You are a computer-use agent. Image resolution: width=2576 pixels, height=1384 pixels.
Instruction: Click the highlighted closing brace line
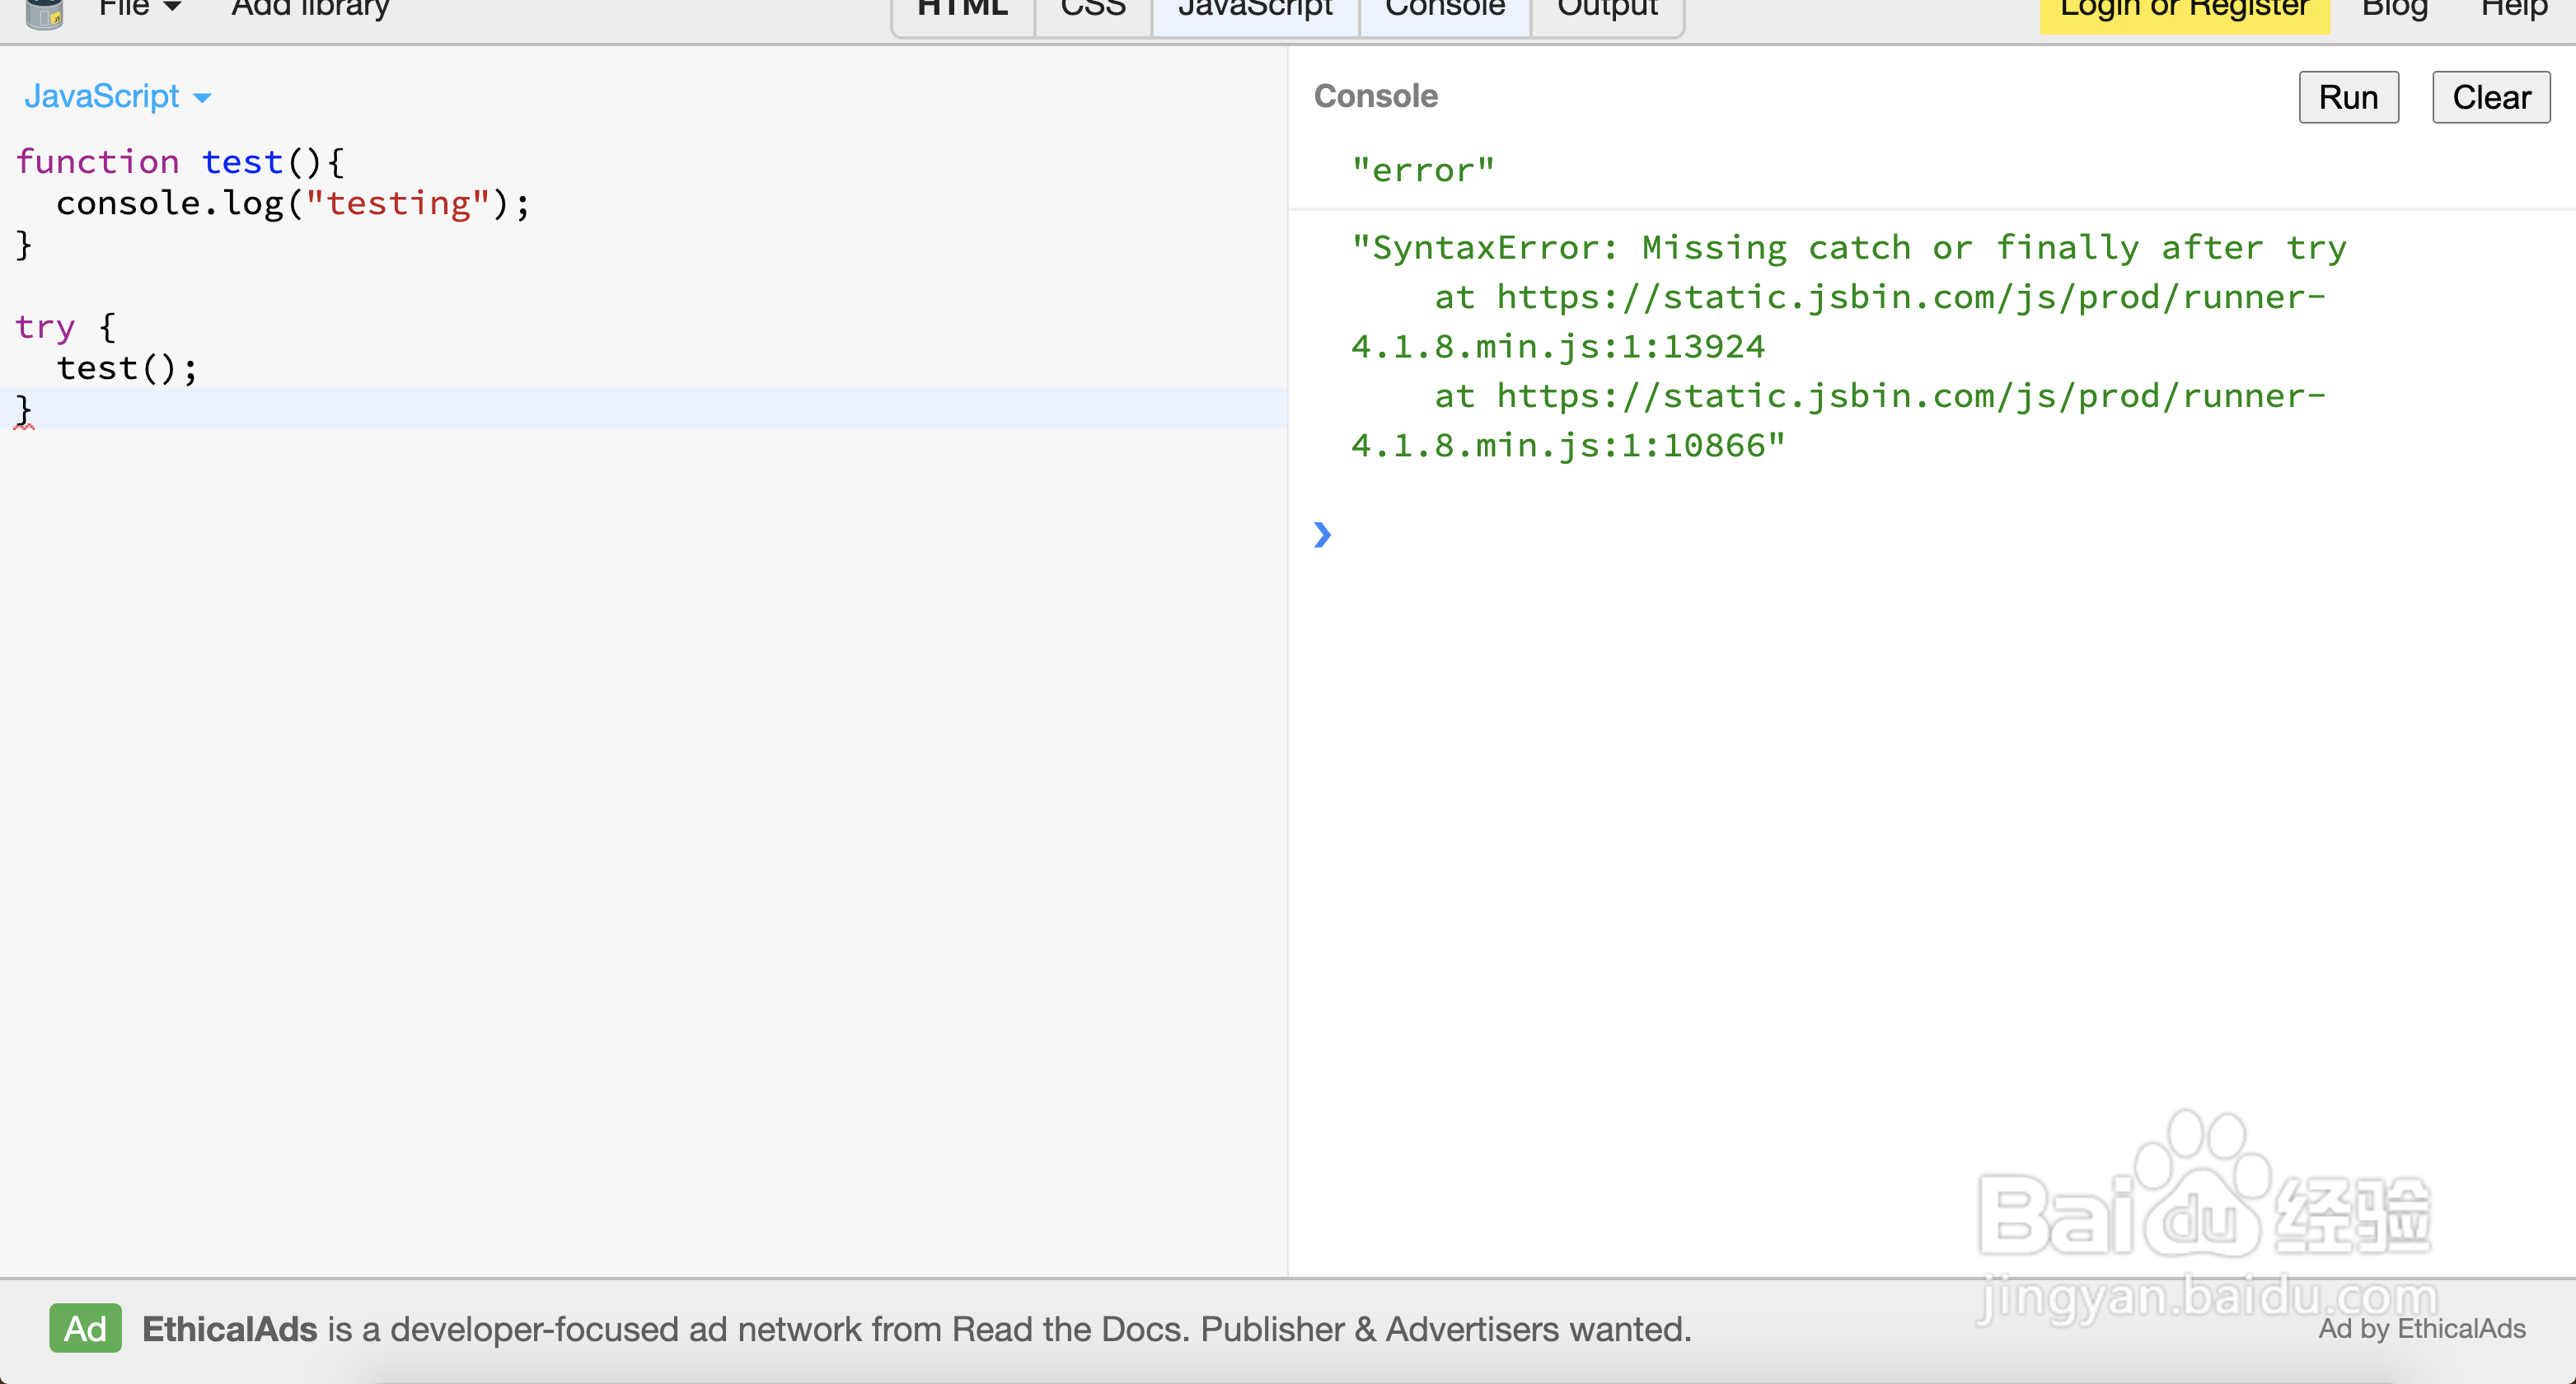point(24,409)
